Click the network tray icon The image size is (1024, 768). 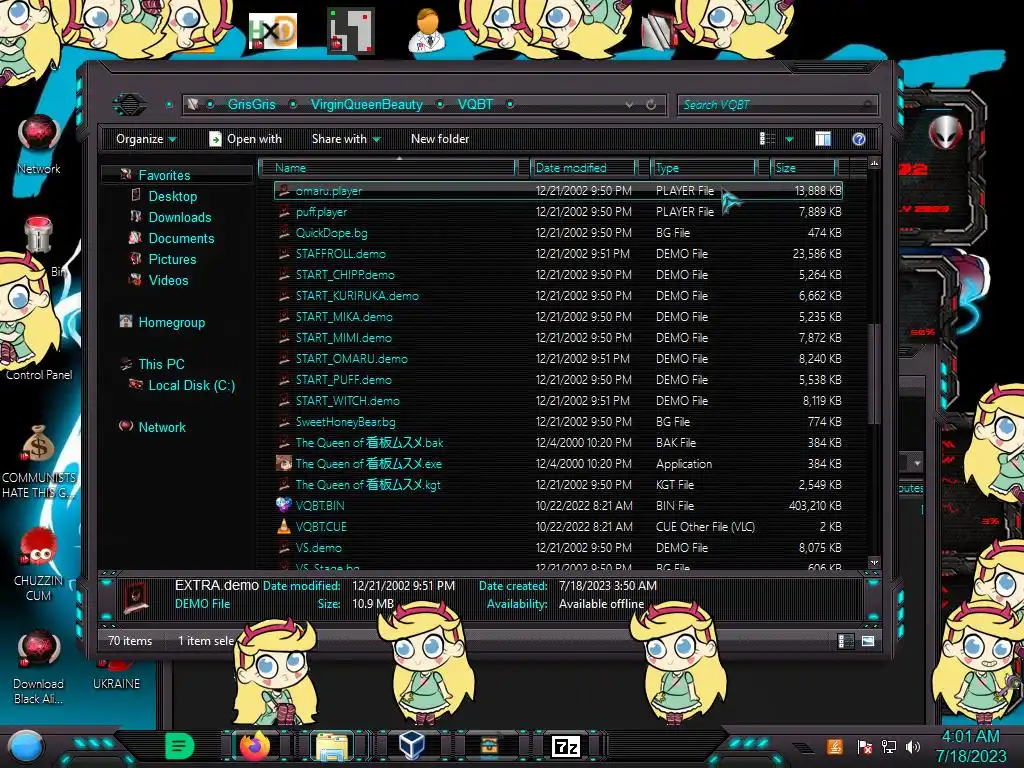click(x=889, y=746)
